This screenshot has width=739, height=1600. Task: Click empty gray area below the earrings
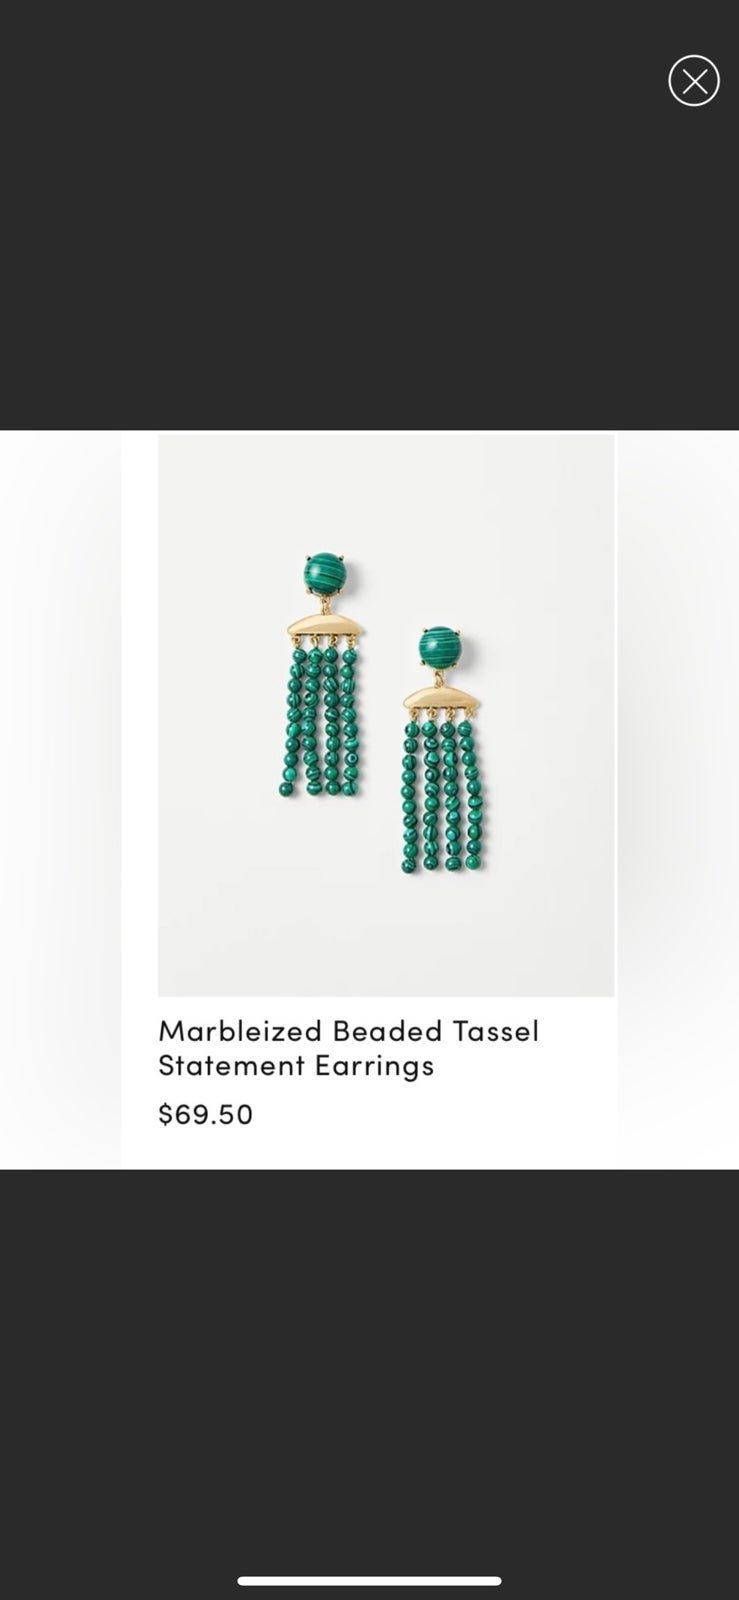click(x=386, y=935)
